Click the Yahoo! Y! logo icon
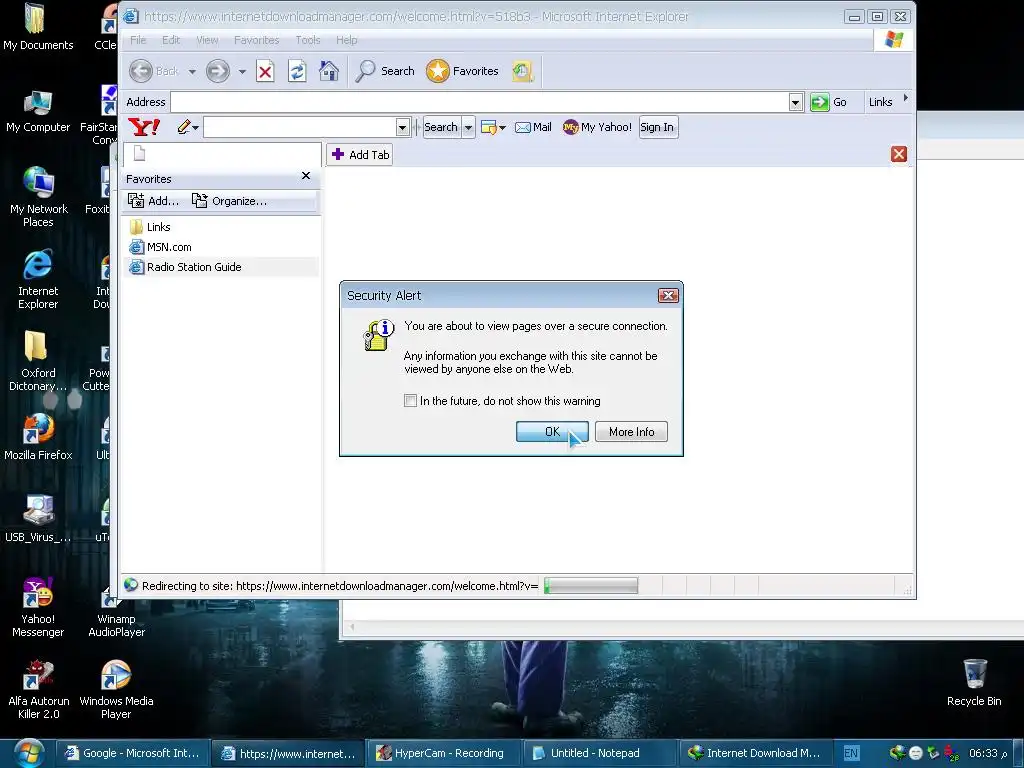 (144, 127)
